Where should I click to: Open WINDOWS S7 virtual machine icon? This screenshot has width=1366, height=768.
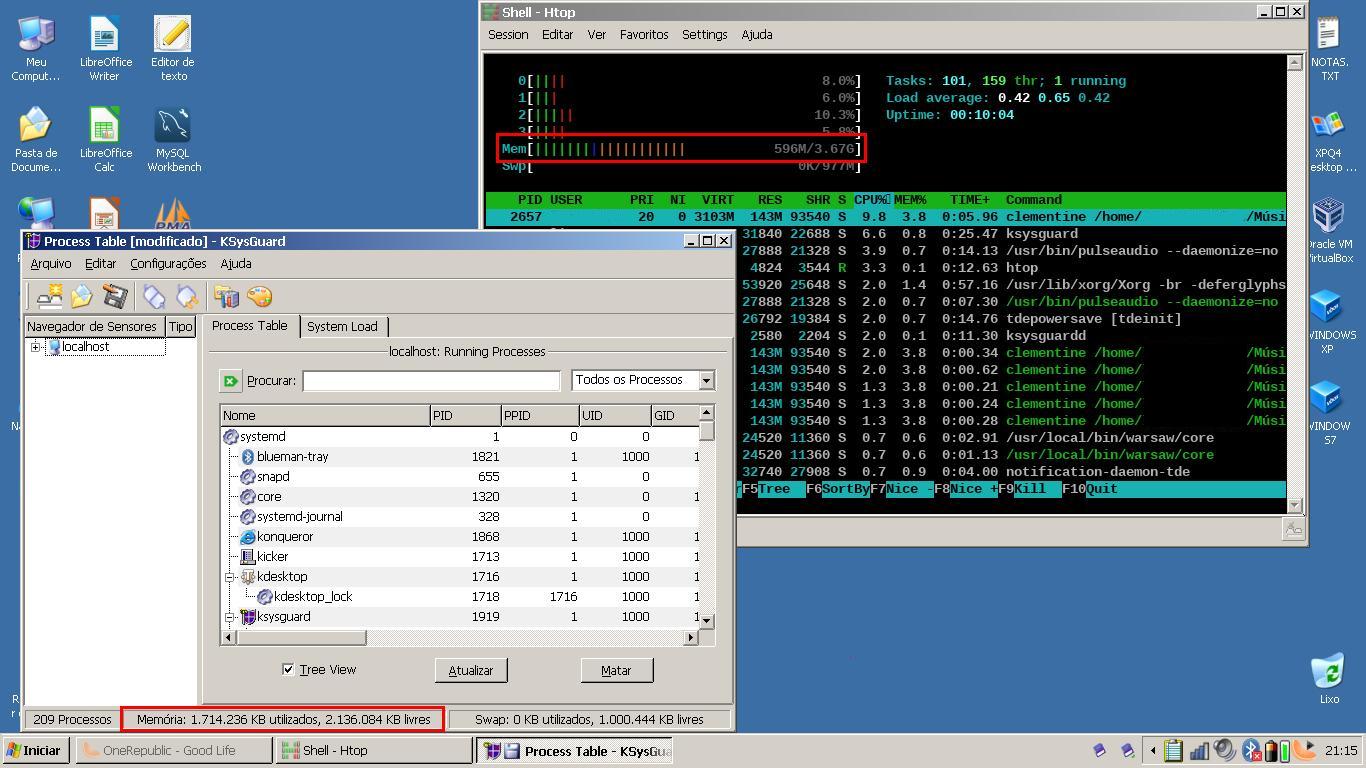point(1329,412)
